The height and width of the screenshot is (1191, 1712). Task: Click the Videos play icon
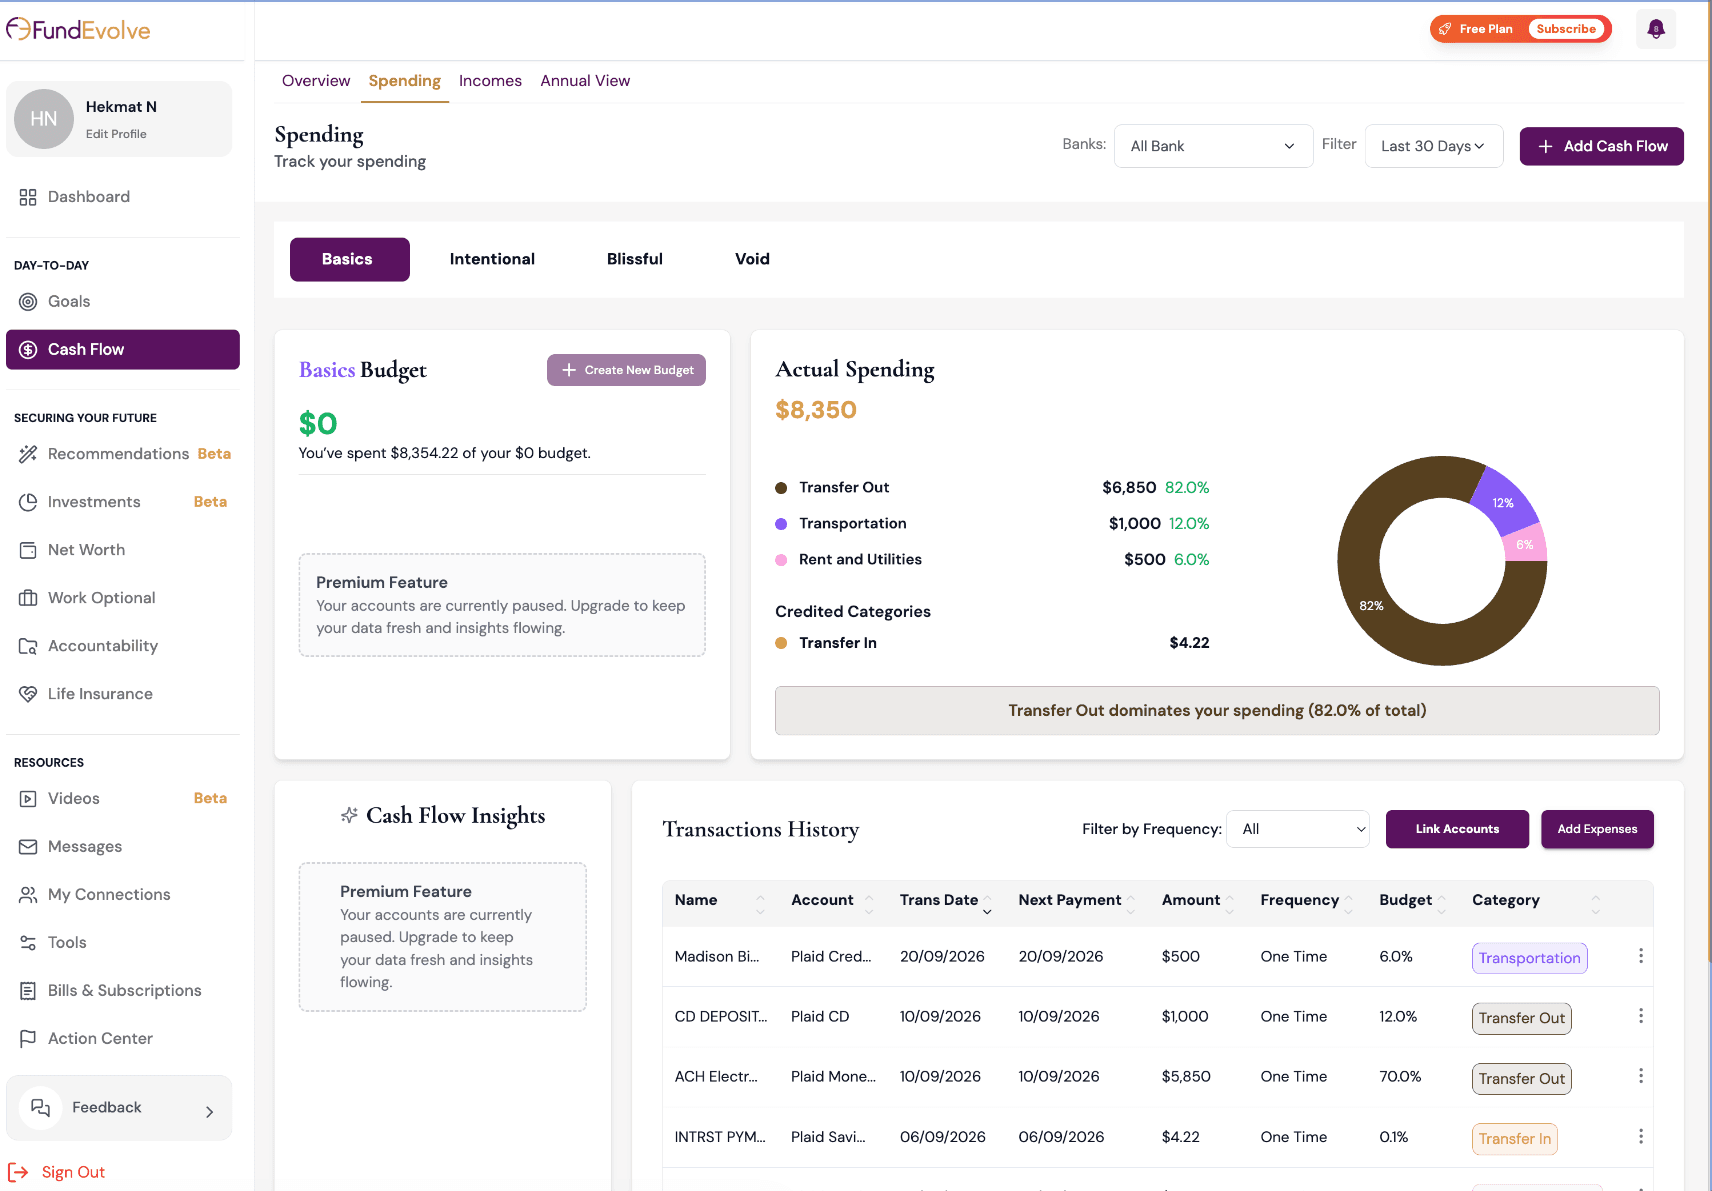click(28, 799)
